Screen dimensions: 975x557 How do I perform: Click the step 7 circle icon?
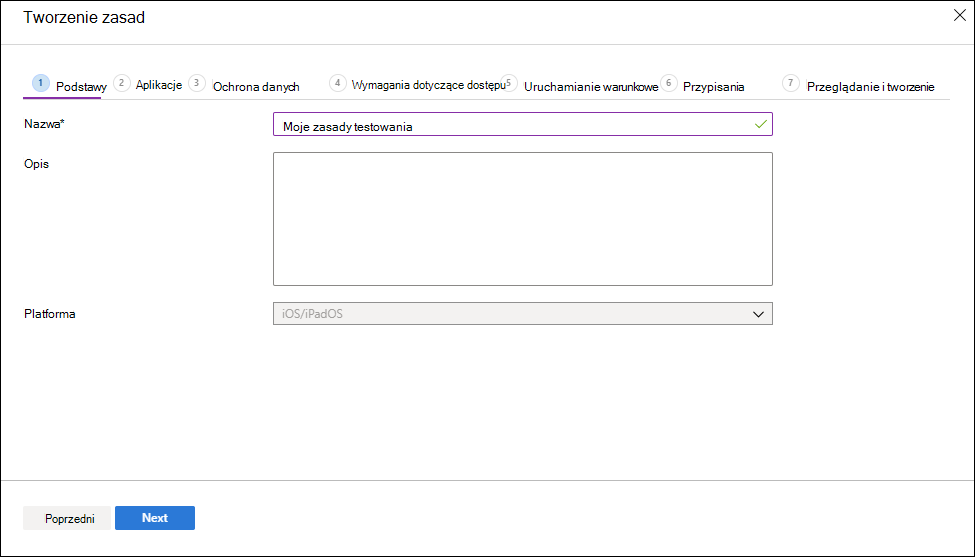(790, 83)
